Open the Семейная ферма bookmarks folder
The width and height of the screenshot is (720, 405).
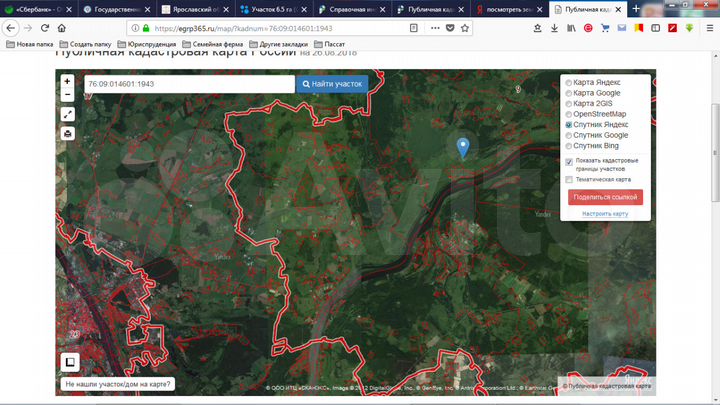pos(213,45)
